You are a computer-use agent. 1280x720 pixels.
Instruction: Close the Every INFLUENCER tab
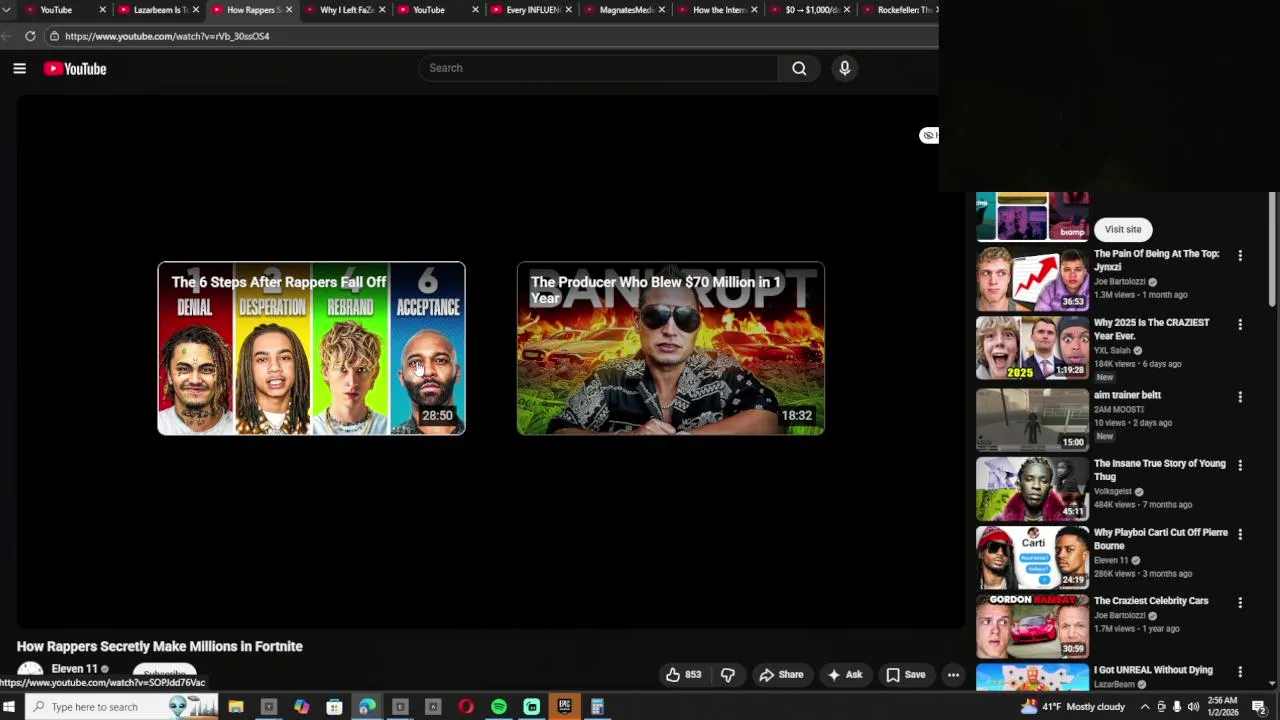tap(569, 10)
